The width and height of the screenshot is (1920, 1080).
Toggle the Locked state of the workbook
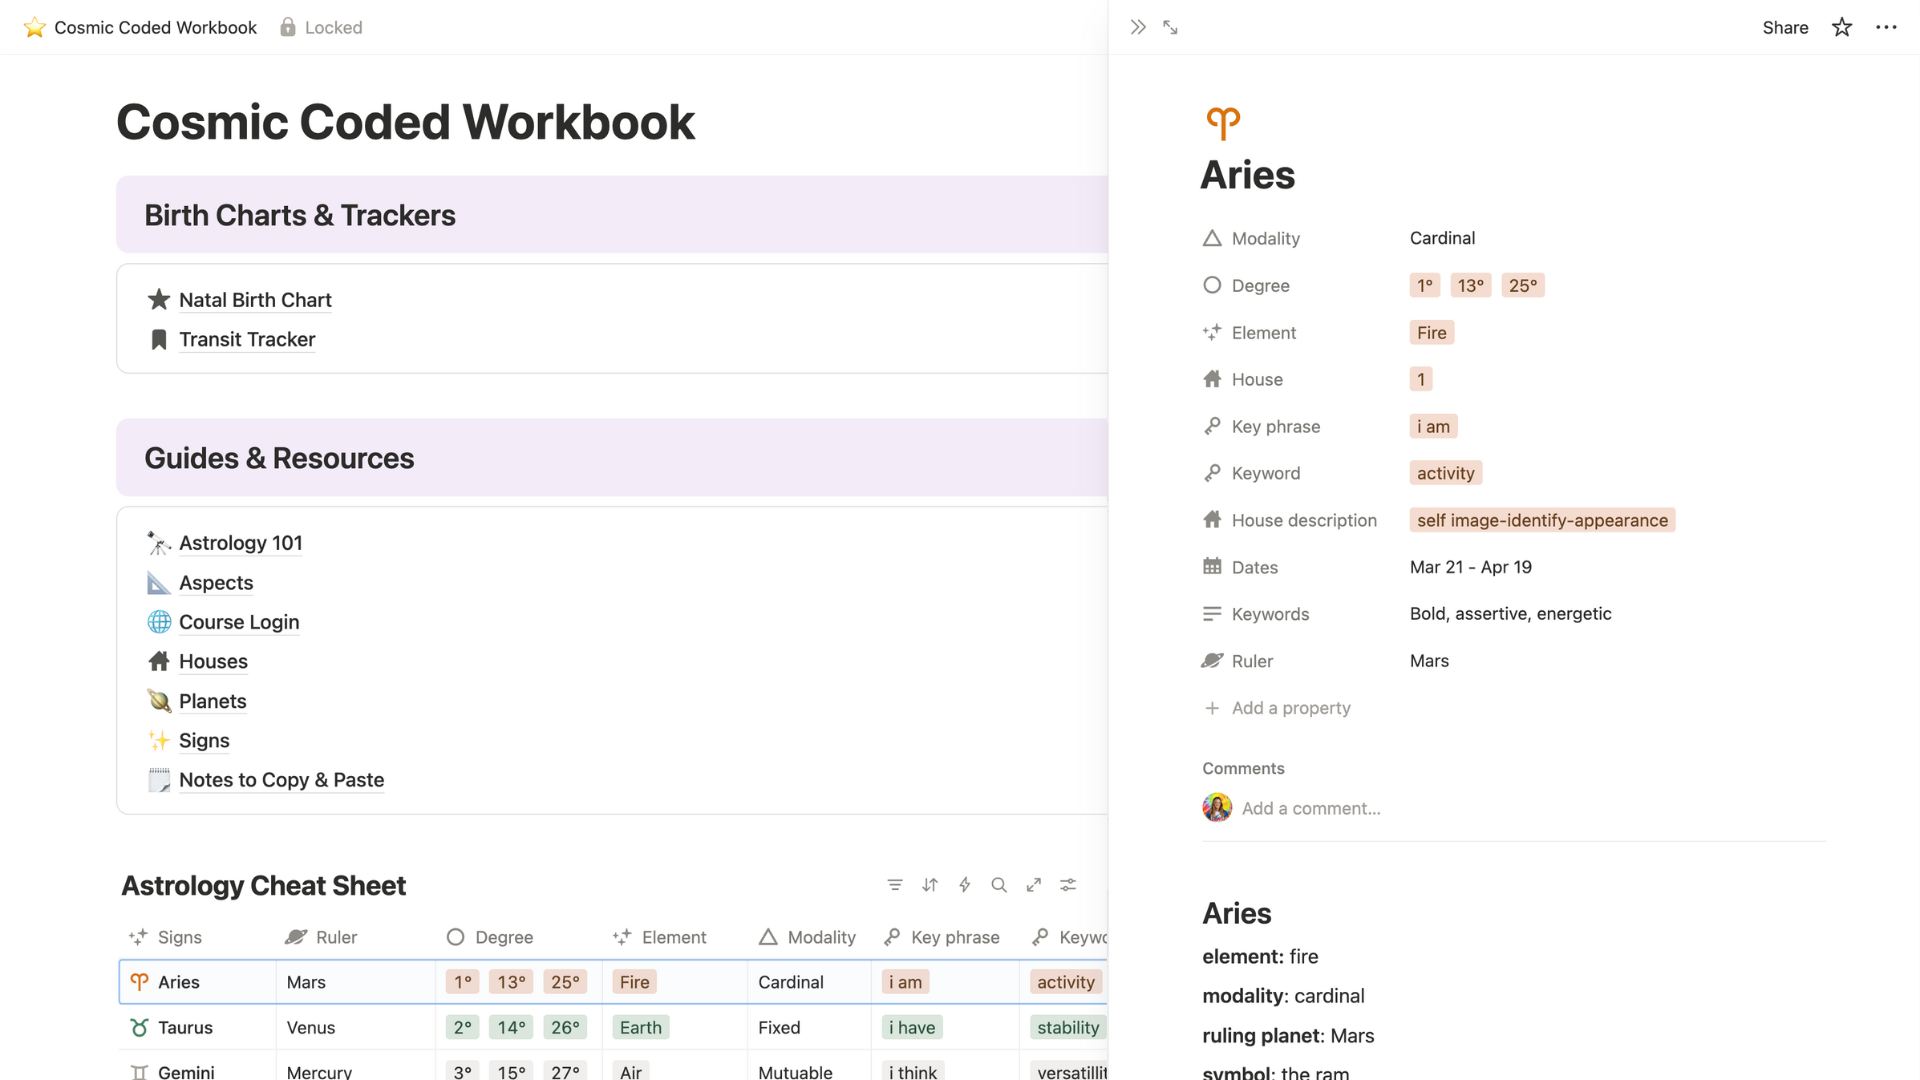[321, 27]
